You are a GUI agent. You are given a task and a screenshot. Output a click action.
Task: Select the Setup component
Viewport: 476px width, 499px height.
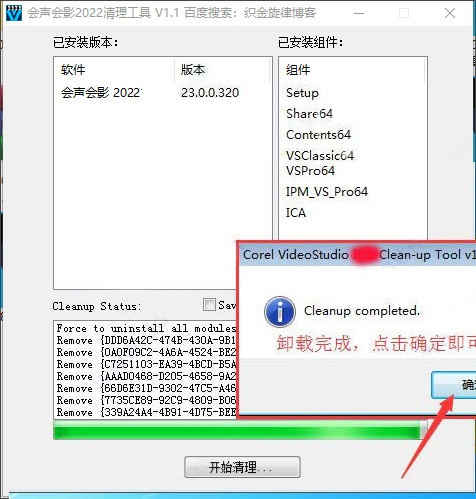point(302,93)
